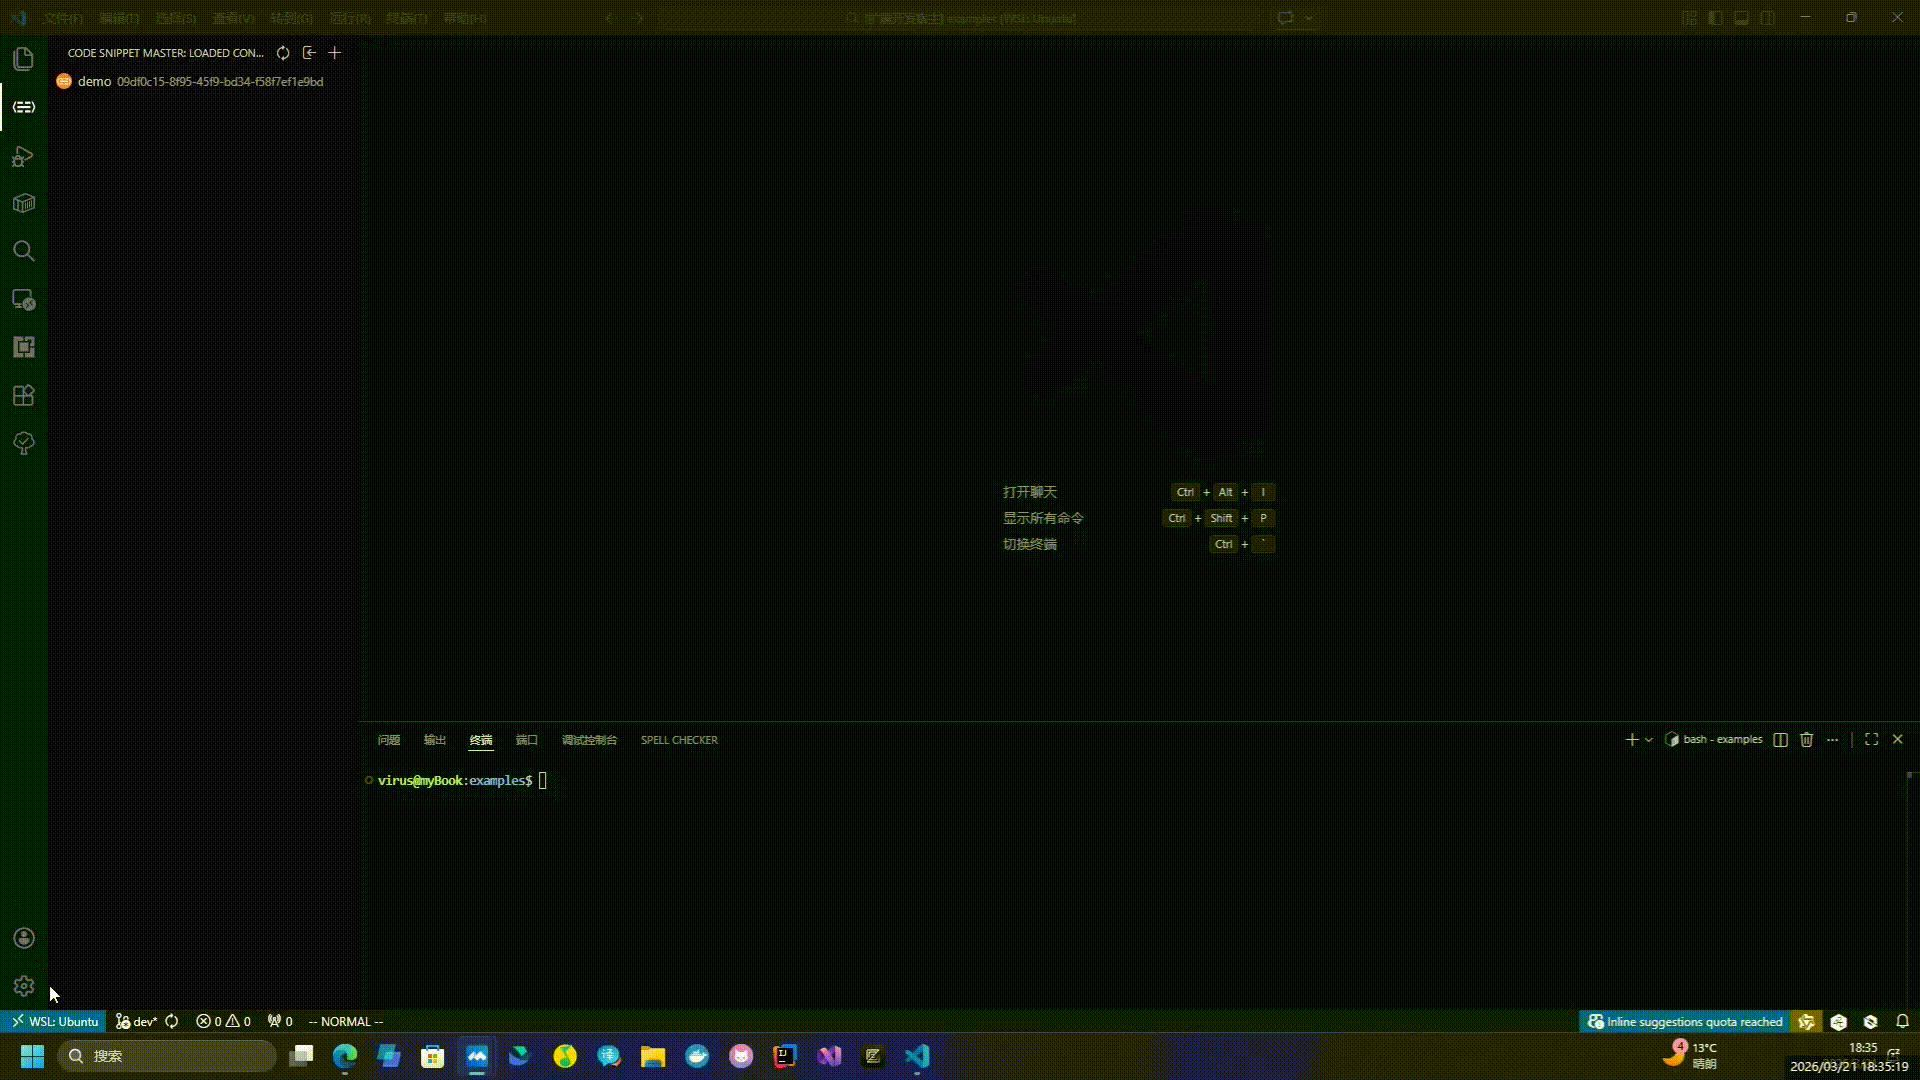Screen dimensions: 1920x1080
Task: Toggle bottom panel layout button in title bar
Action: tap(1741, 18)
